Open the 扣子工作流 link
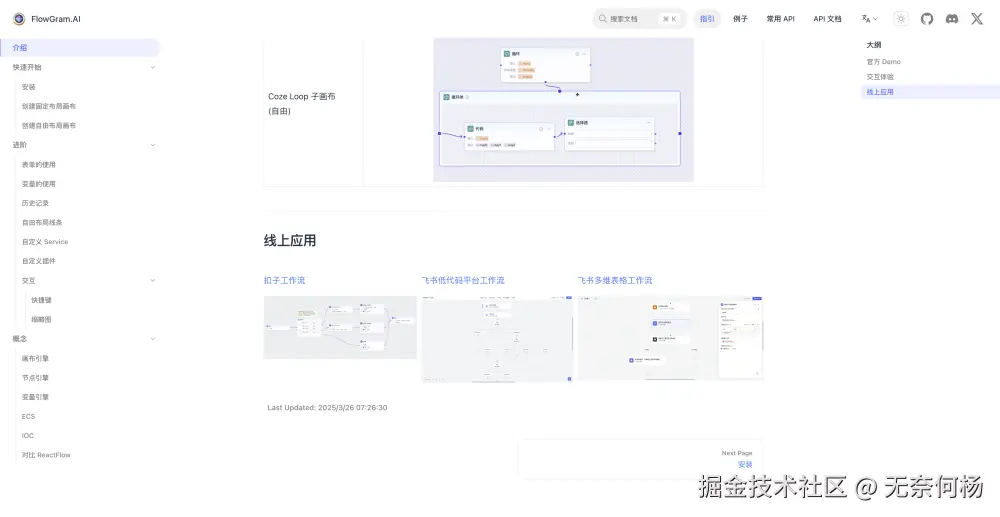 click(x=284, y=280)
